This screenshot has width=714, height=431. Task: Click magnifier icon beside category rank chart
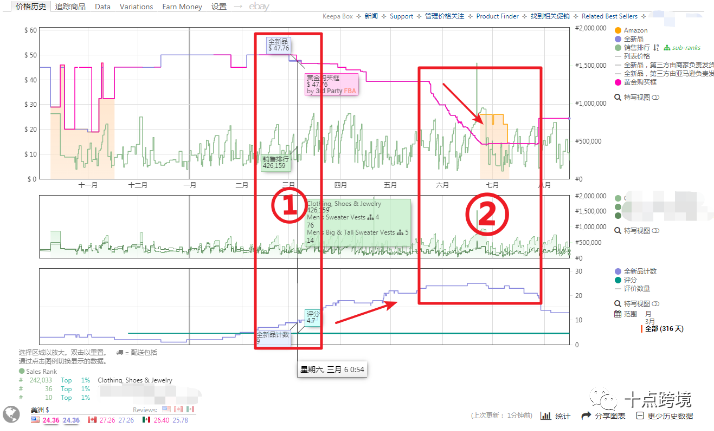pyautogui.click(x=617, y=231)
